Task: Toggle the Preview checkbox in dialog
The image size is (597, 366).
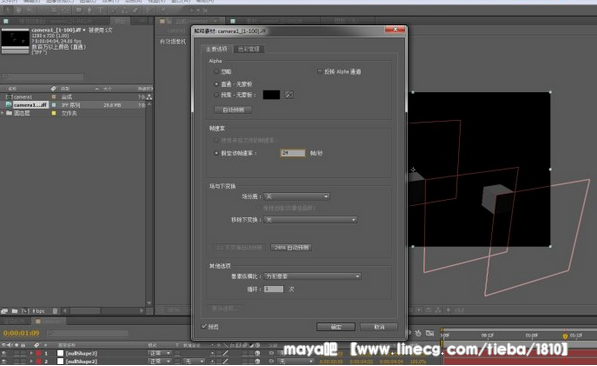Action: [204, 326]
